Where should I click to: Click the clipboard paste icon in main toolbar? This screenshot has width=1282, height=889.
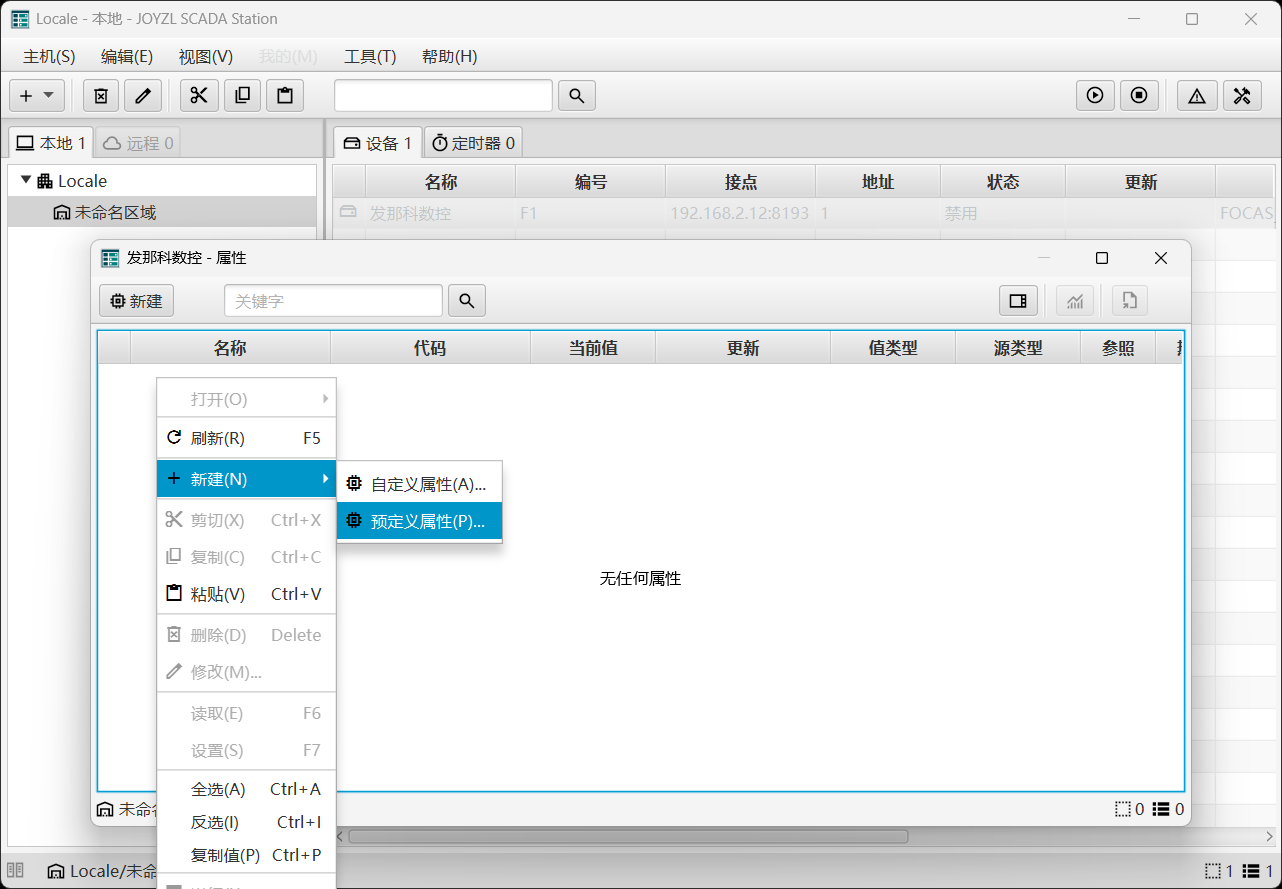tap(285, 95)
